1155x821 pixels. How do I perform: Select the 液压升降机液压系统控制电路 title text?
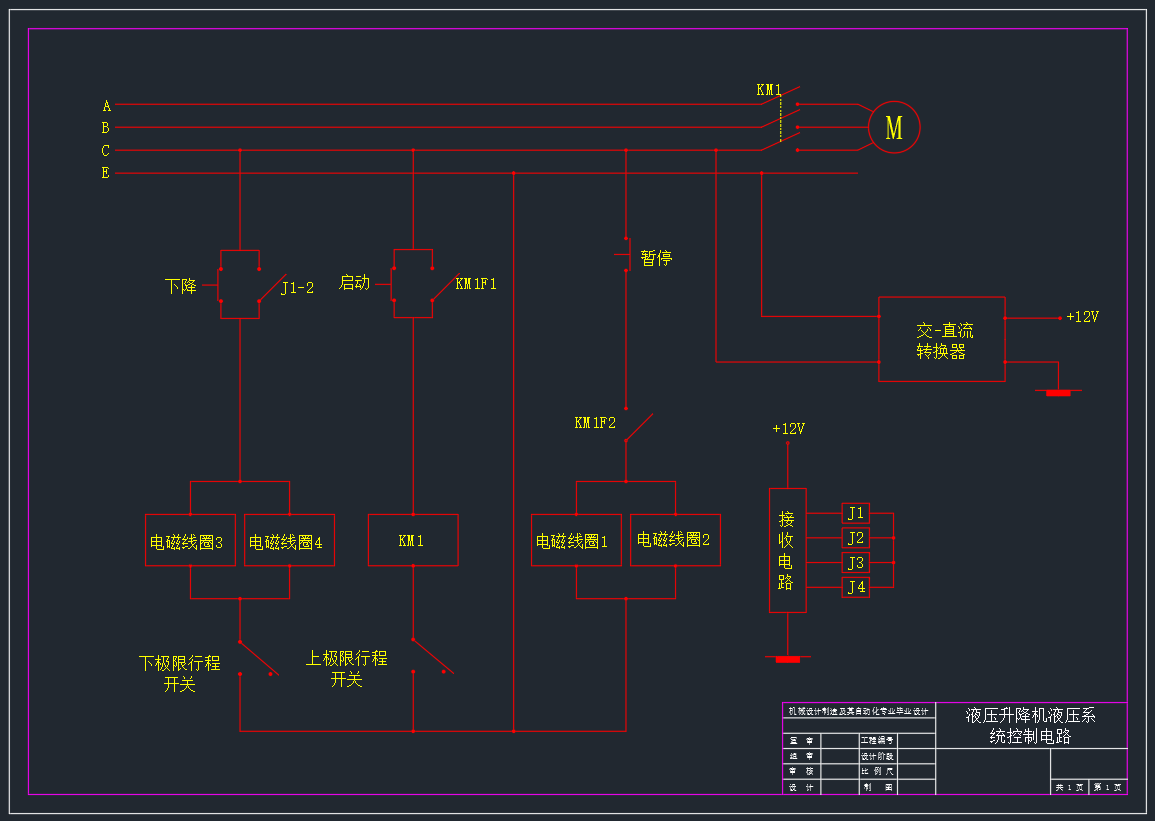(x=1030, y=726)
